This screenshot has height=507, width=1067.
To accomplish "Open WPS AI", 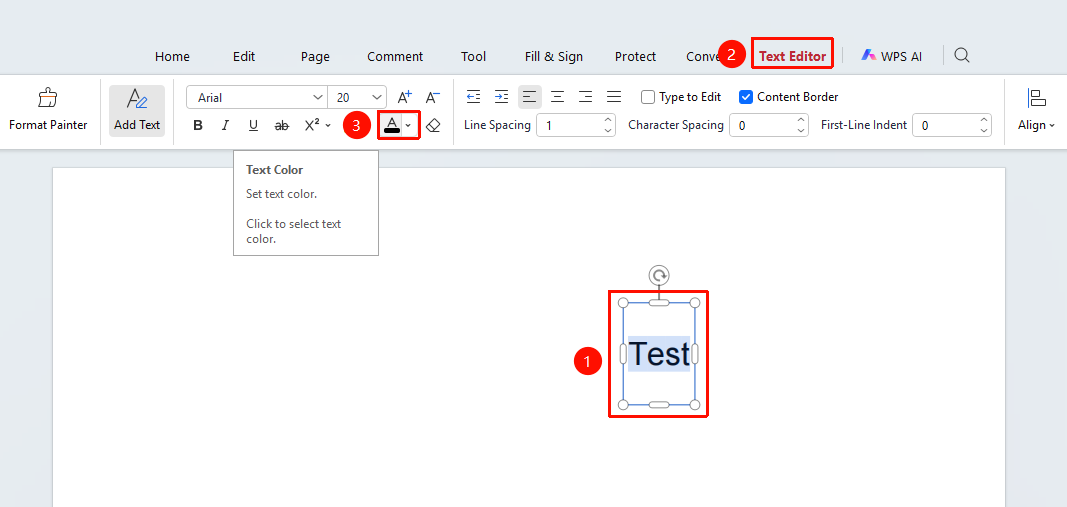I will pyautogui.click(x=892, y=56).
